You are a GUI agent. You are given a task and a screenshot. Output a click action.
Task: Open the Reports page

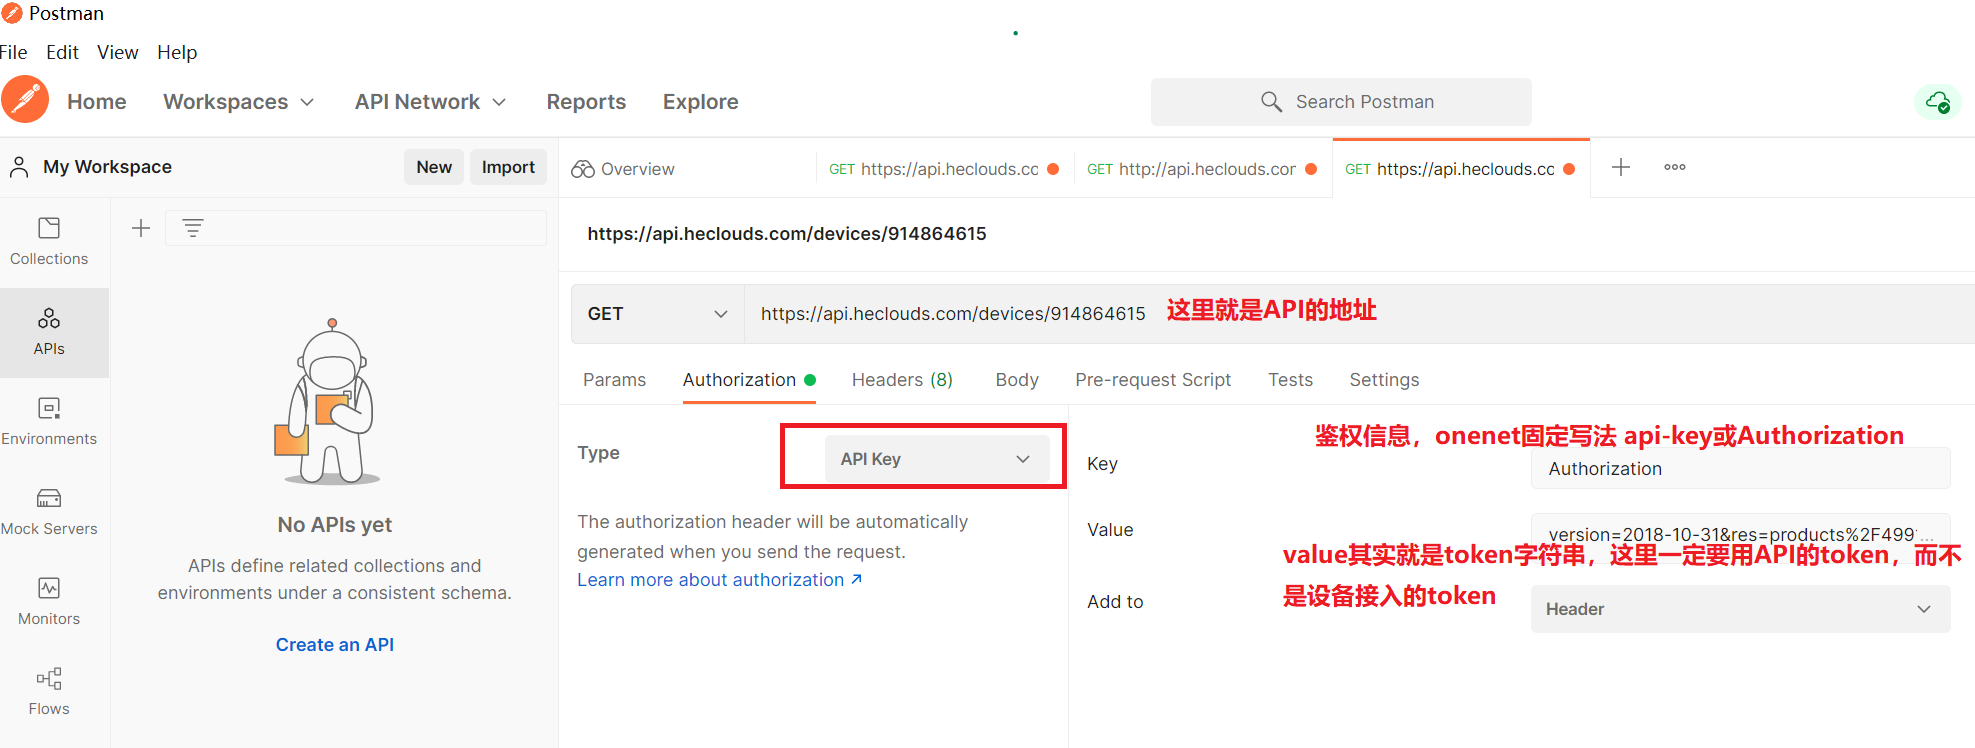point(586,102)
